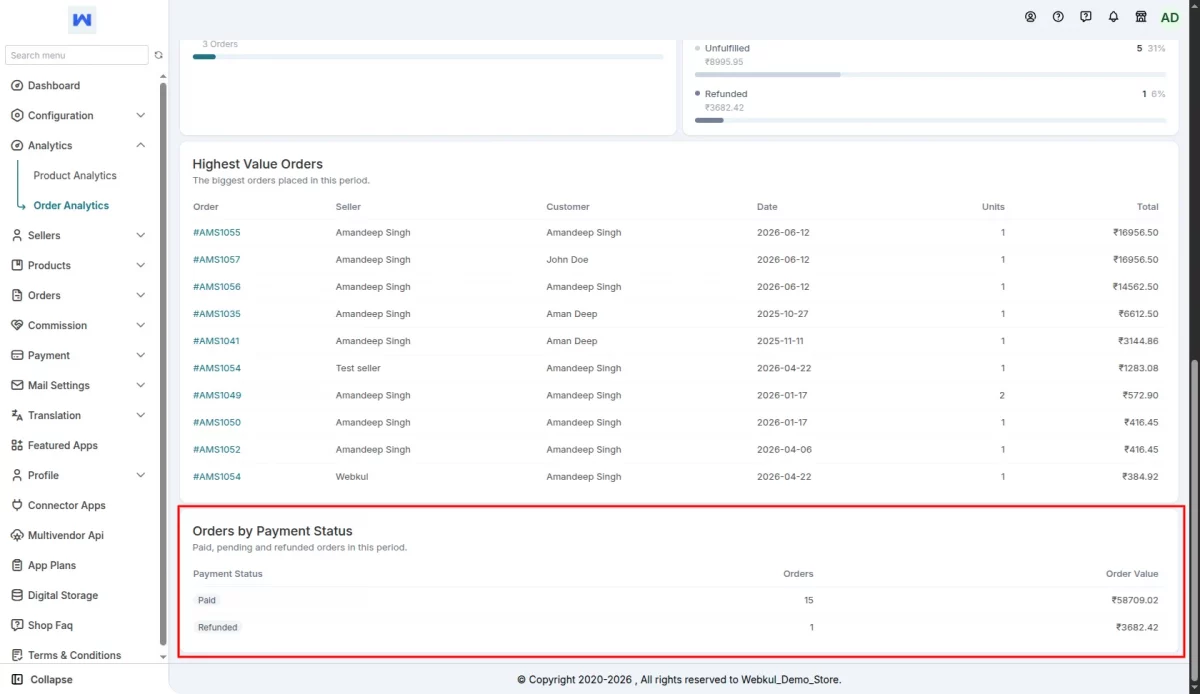The width and height of the screenshot is (1200, 694).
Task: Click customer name John Doe
Action: pos(567,260)
